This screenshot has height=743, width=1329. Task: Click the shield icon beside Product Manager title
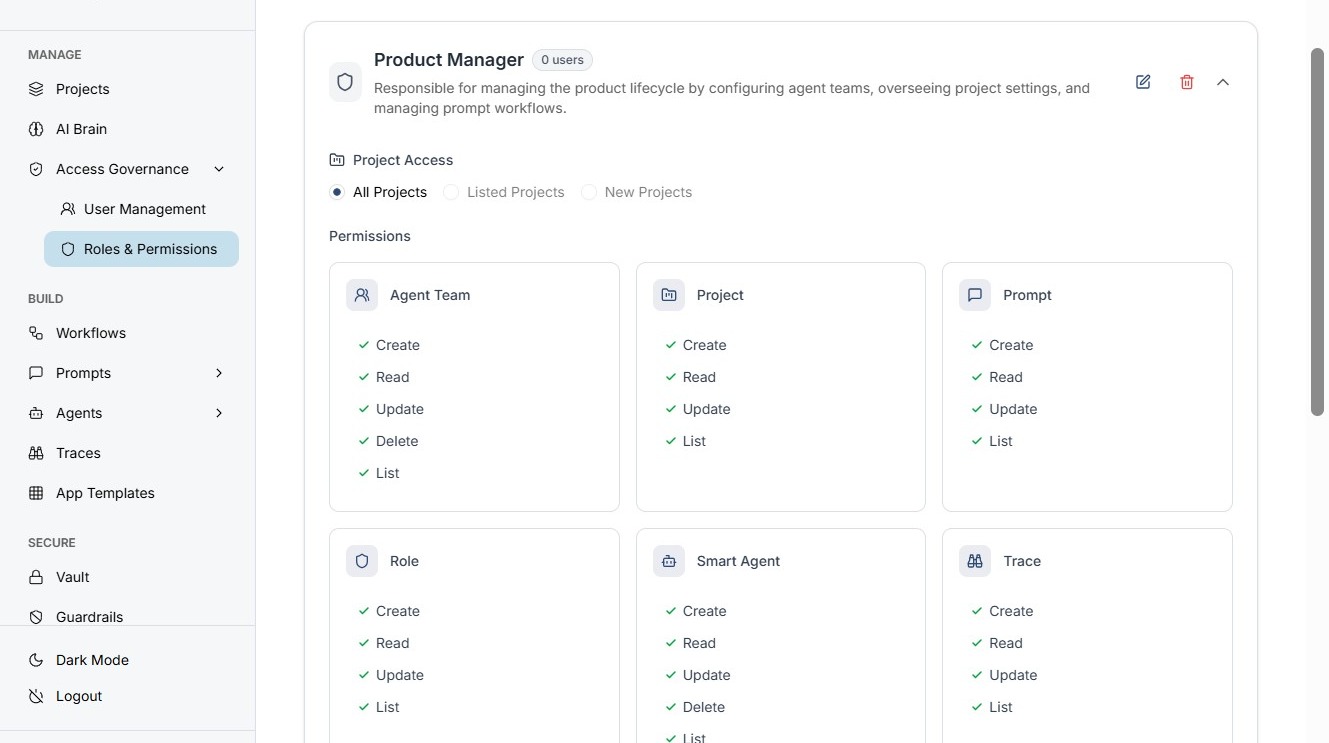[x=345, y=82]
